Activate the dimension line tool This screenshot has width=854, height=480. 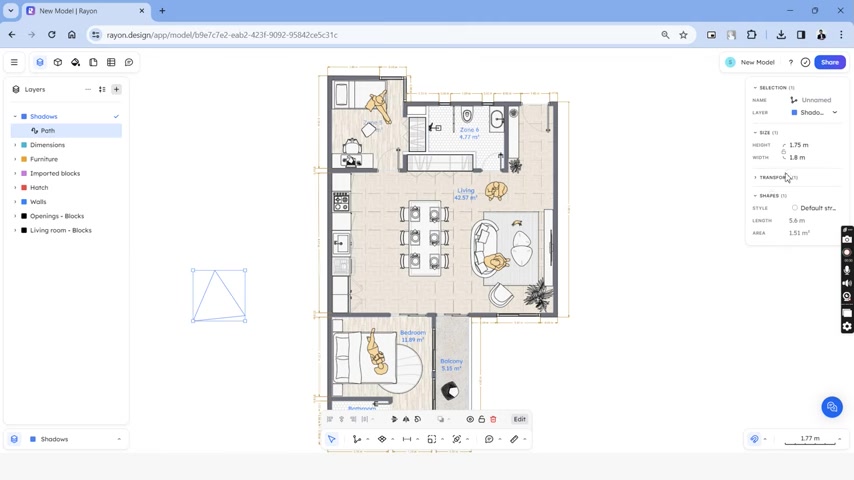pos(407,439)
